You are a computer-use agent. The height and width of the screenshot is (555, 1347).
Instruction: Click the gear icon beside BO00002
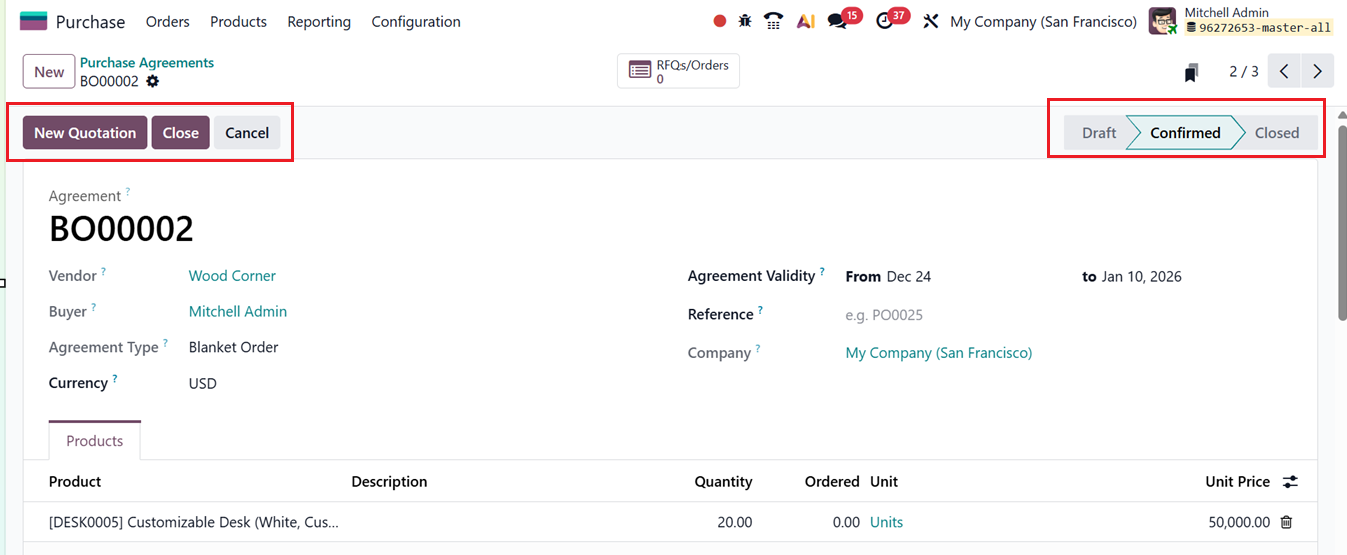click(x=153, y=82)
